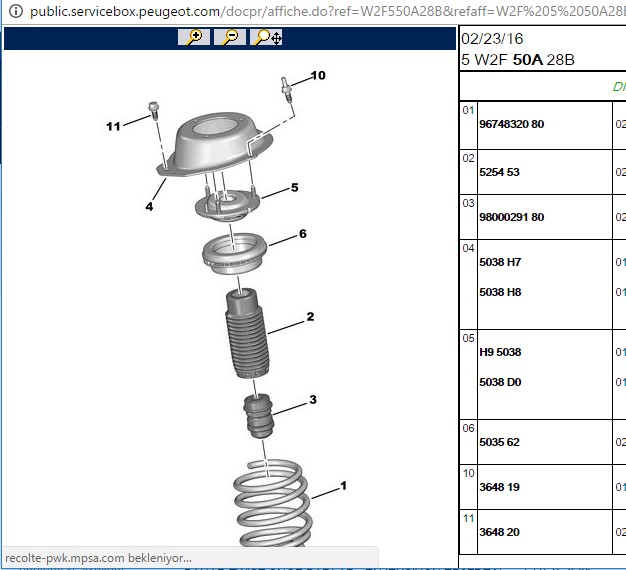Click reference 02 row label
626x570 pixels.
coord(468,158)
